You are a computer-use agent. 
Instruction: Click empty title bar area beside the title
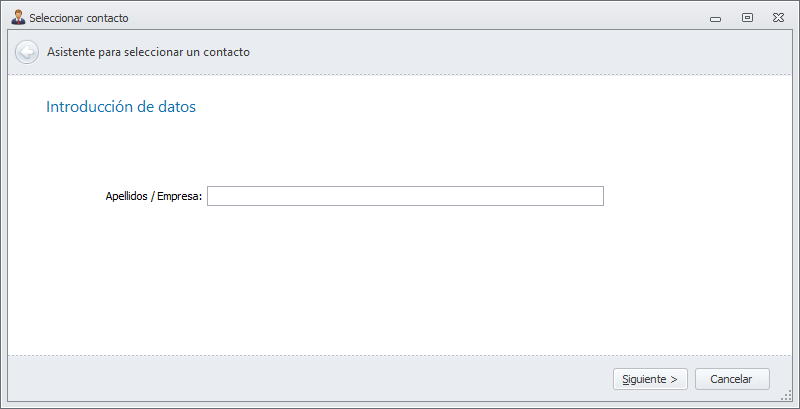pos(400,18)
